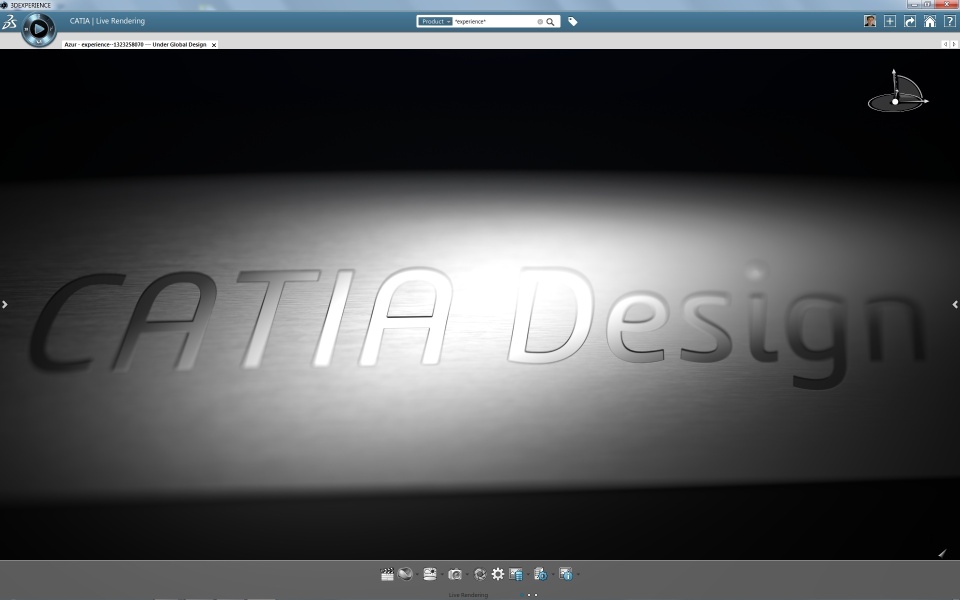Click the image database icon
The width and height of the screenshot is (960, 600).
pos(516,574)
